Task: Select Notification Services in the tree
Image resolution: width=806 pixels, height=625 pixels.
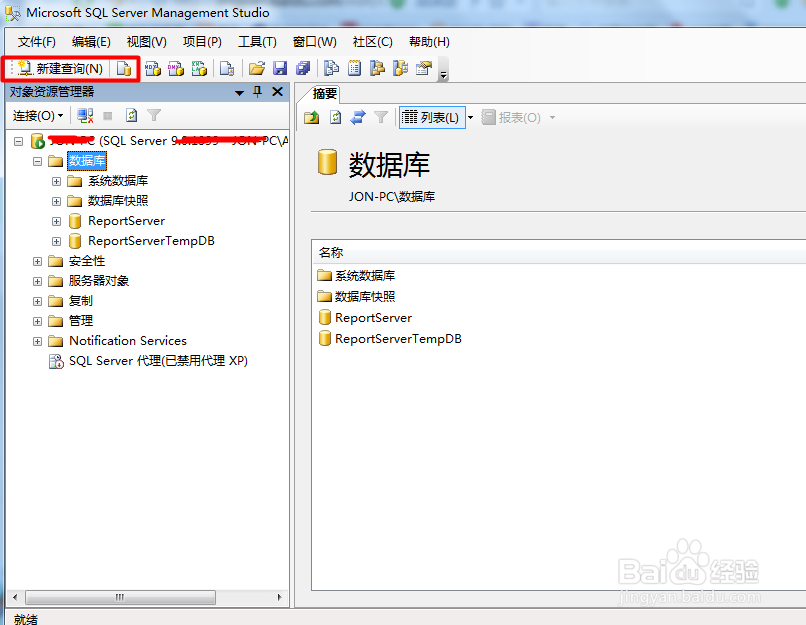Action: coord(127,341)
